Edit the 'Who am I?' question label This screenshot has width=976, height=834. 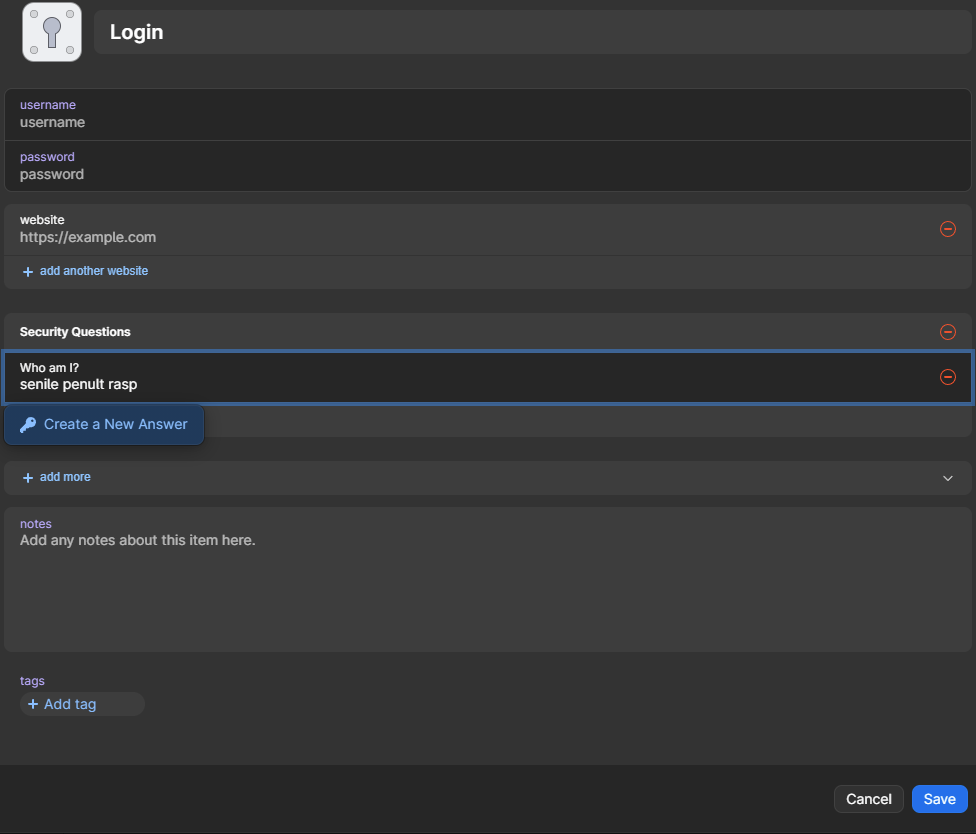(x=49, y=368)
